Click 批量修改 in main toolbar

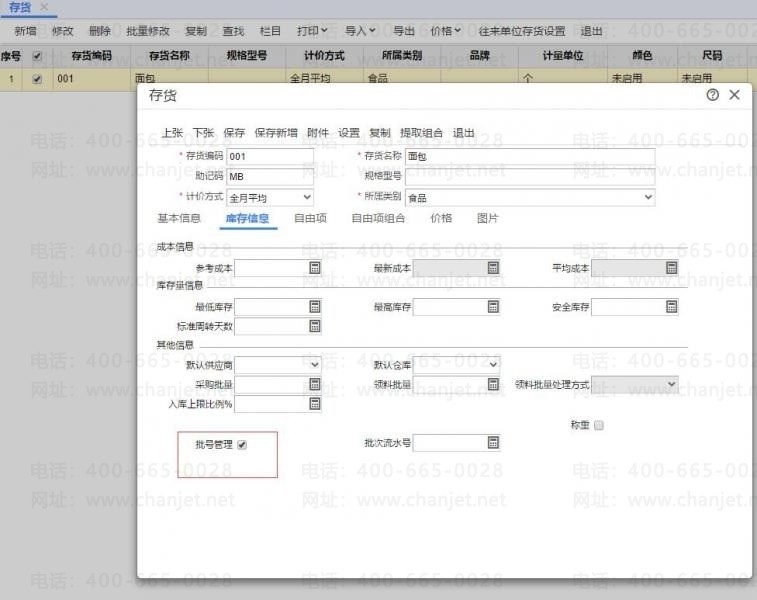click(x=148, y=31)
